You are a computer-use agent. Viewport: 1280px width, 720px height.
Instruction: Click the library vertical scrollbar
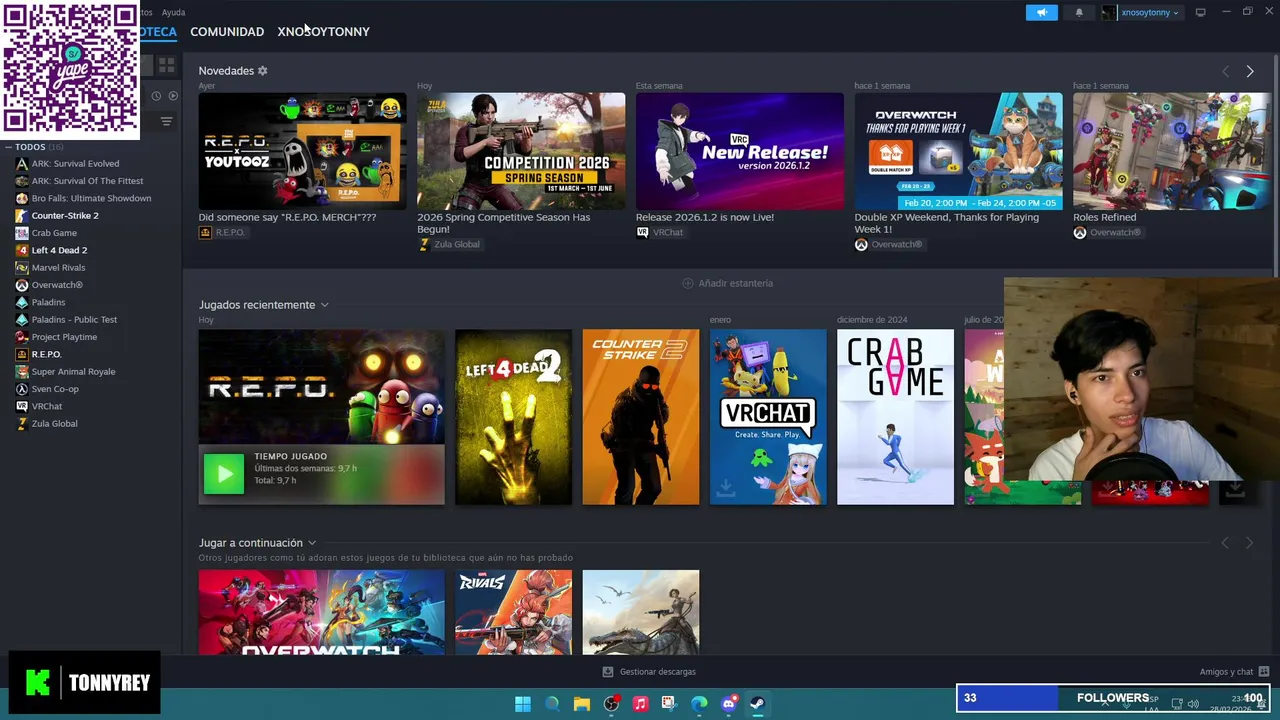(x=1276, y=165)
